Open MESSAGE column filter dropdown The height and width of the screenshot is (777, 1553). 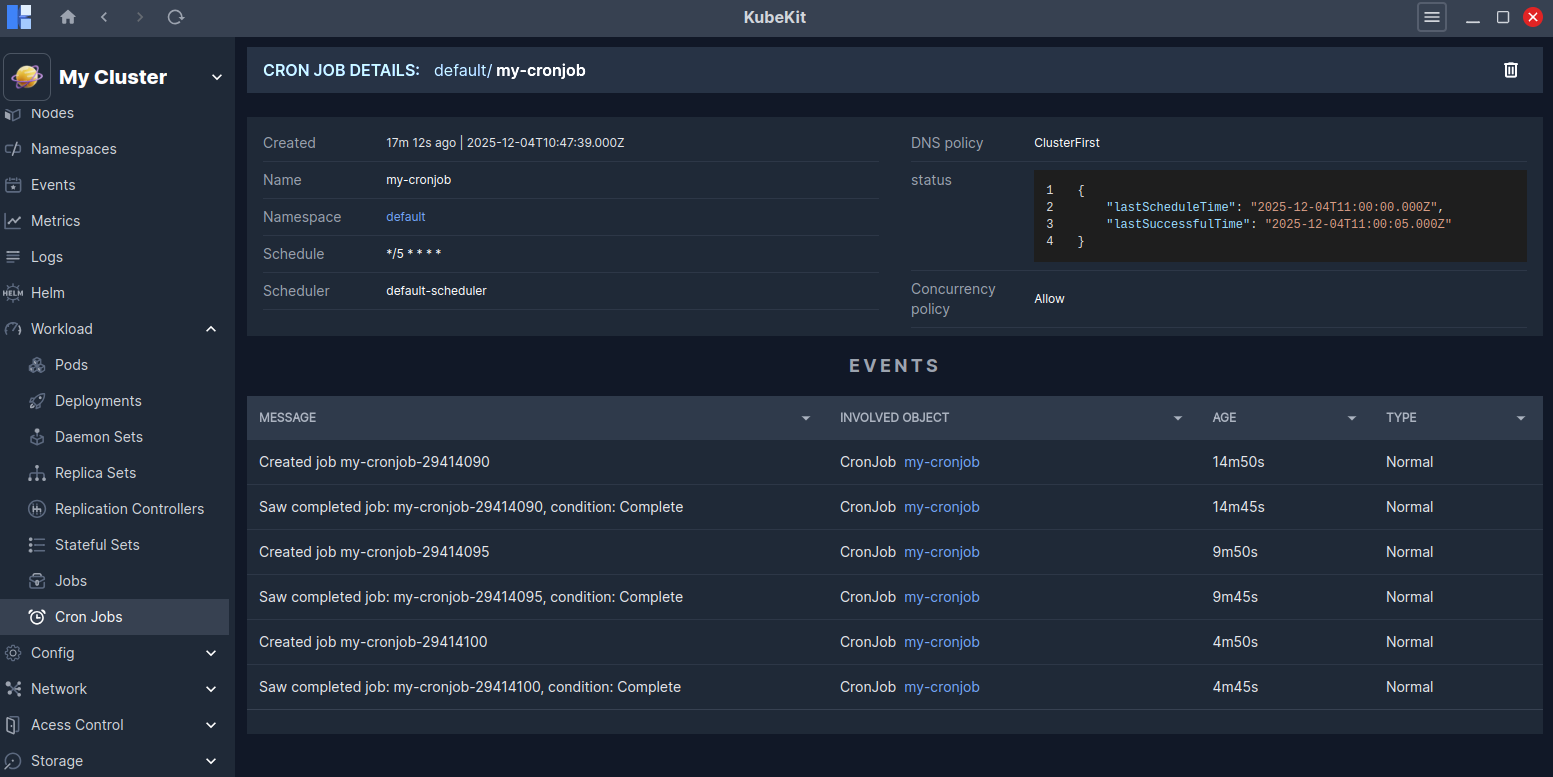click(x=805, y=418)
